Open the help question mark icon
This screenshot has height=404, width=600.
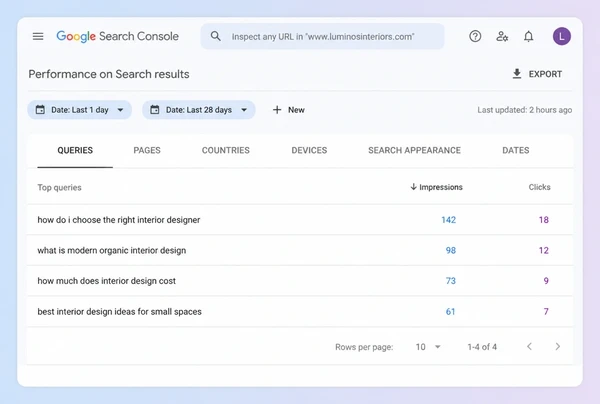(475, 36)
